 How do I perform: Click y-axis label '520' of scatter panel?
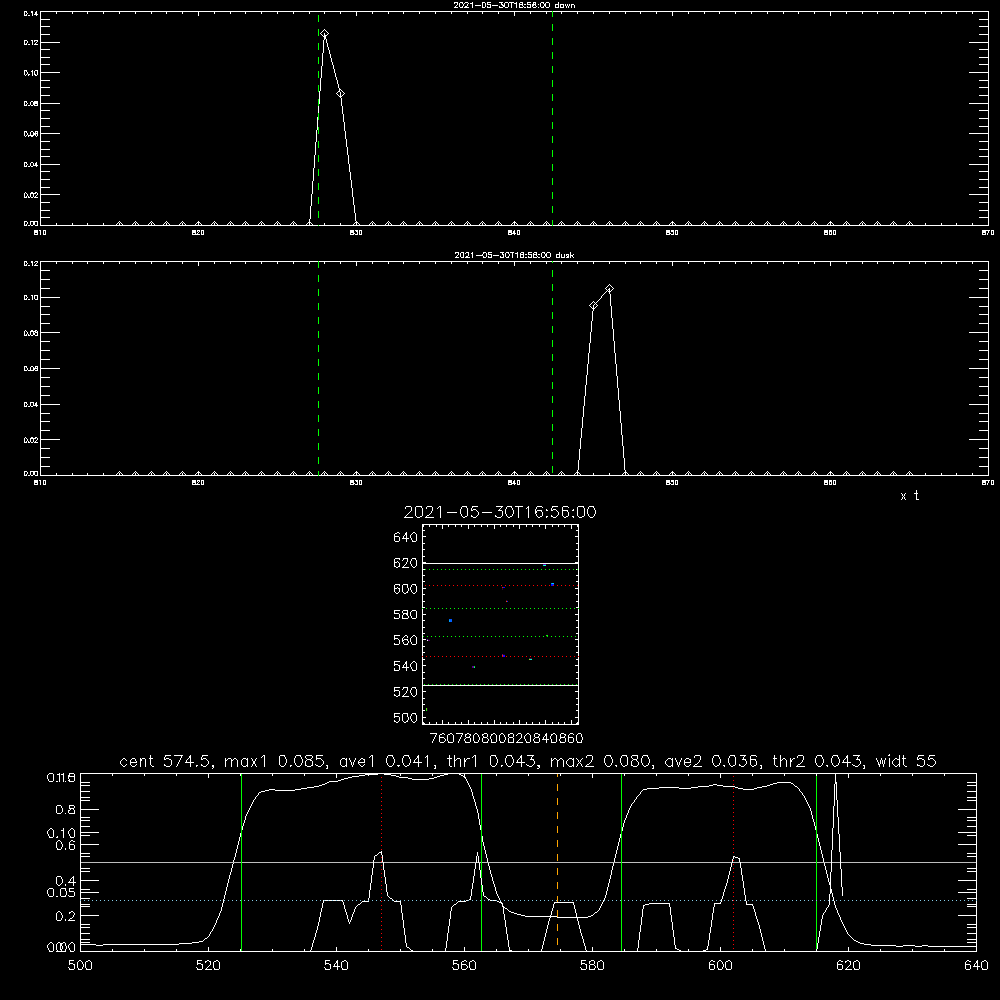coord(406,692)
